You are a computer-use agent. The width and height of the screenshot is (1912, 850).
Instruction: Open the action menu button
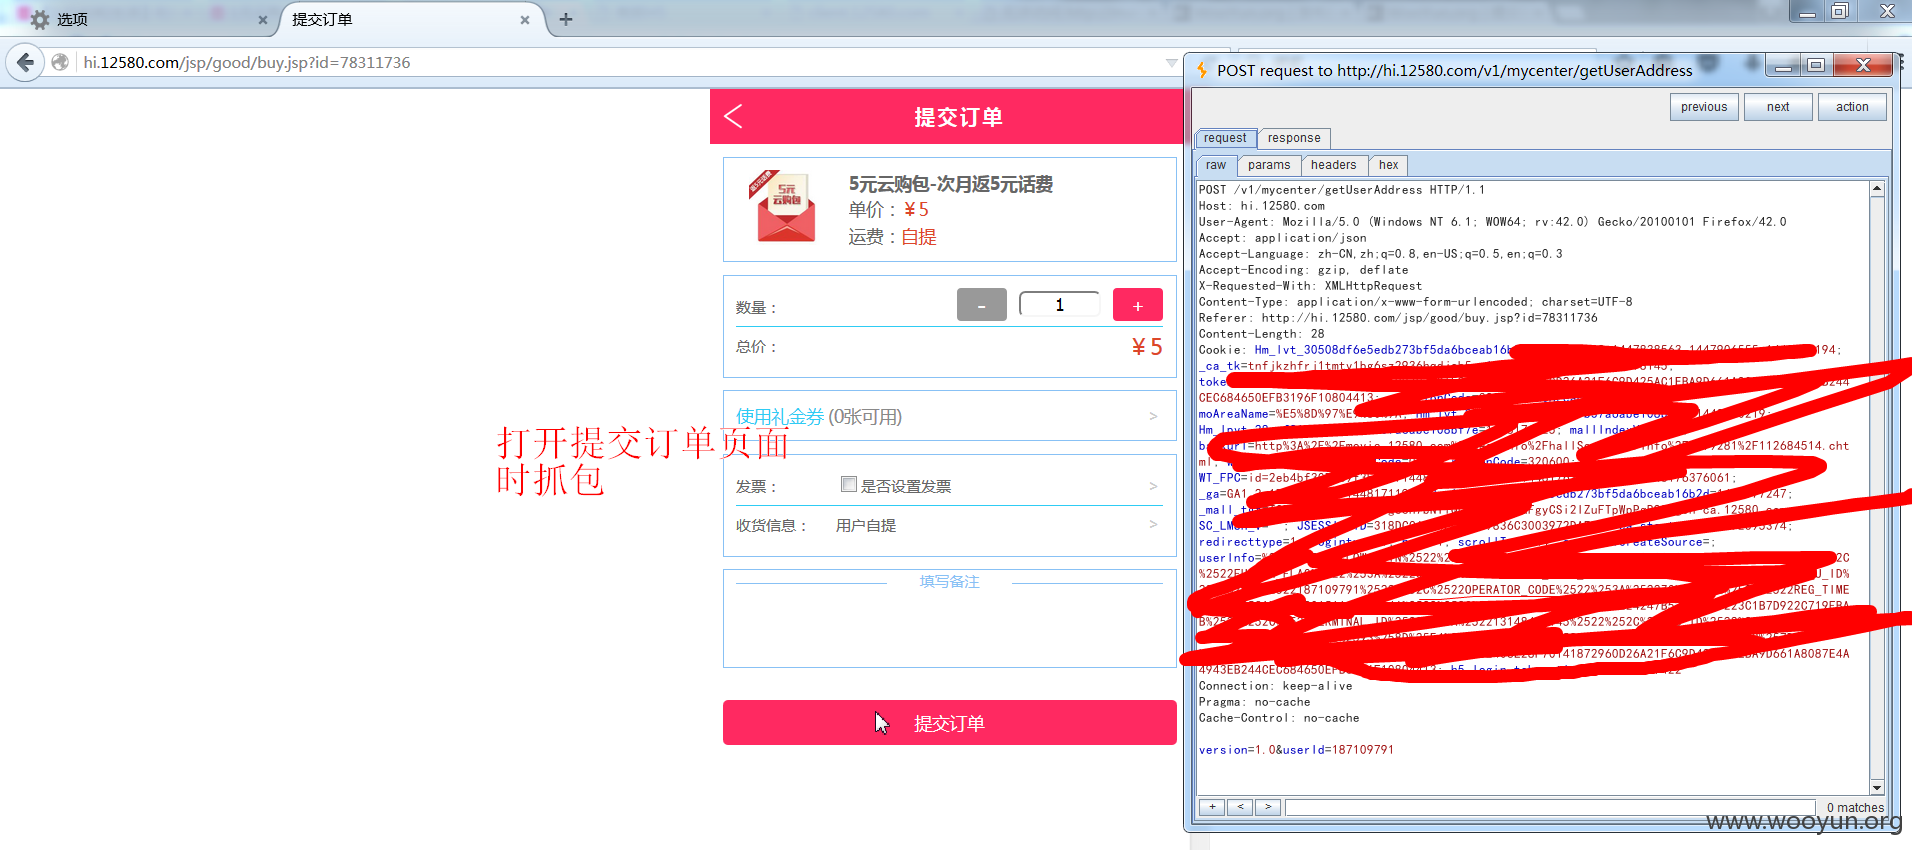[1852, 107]
